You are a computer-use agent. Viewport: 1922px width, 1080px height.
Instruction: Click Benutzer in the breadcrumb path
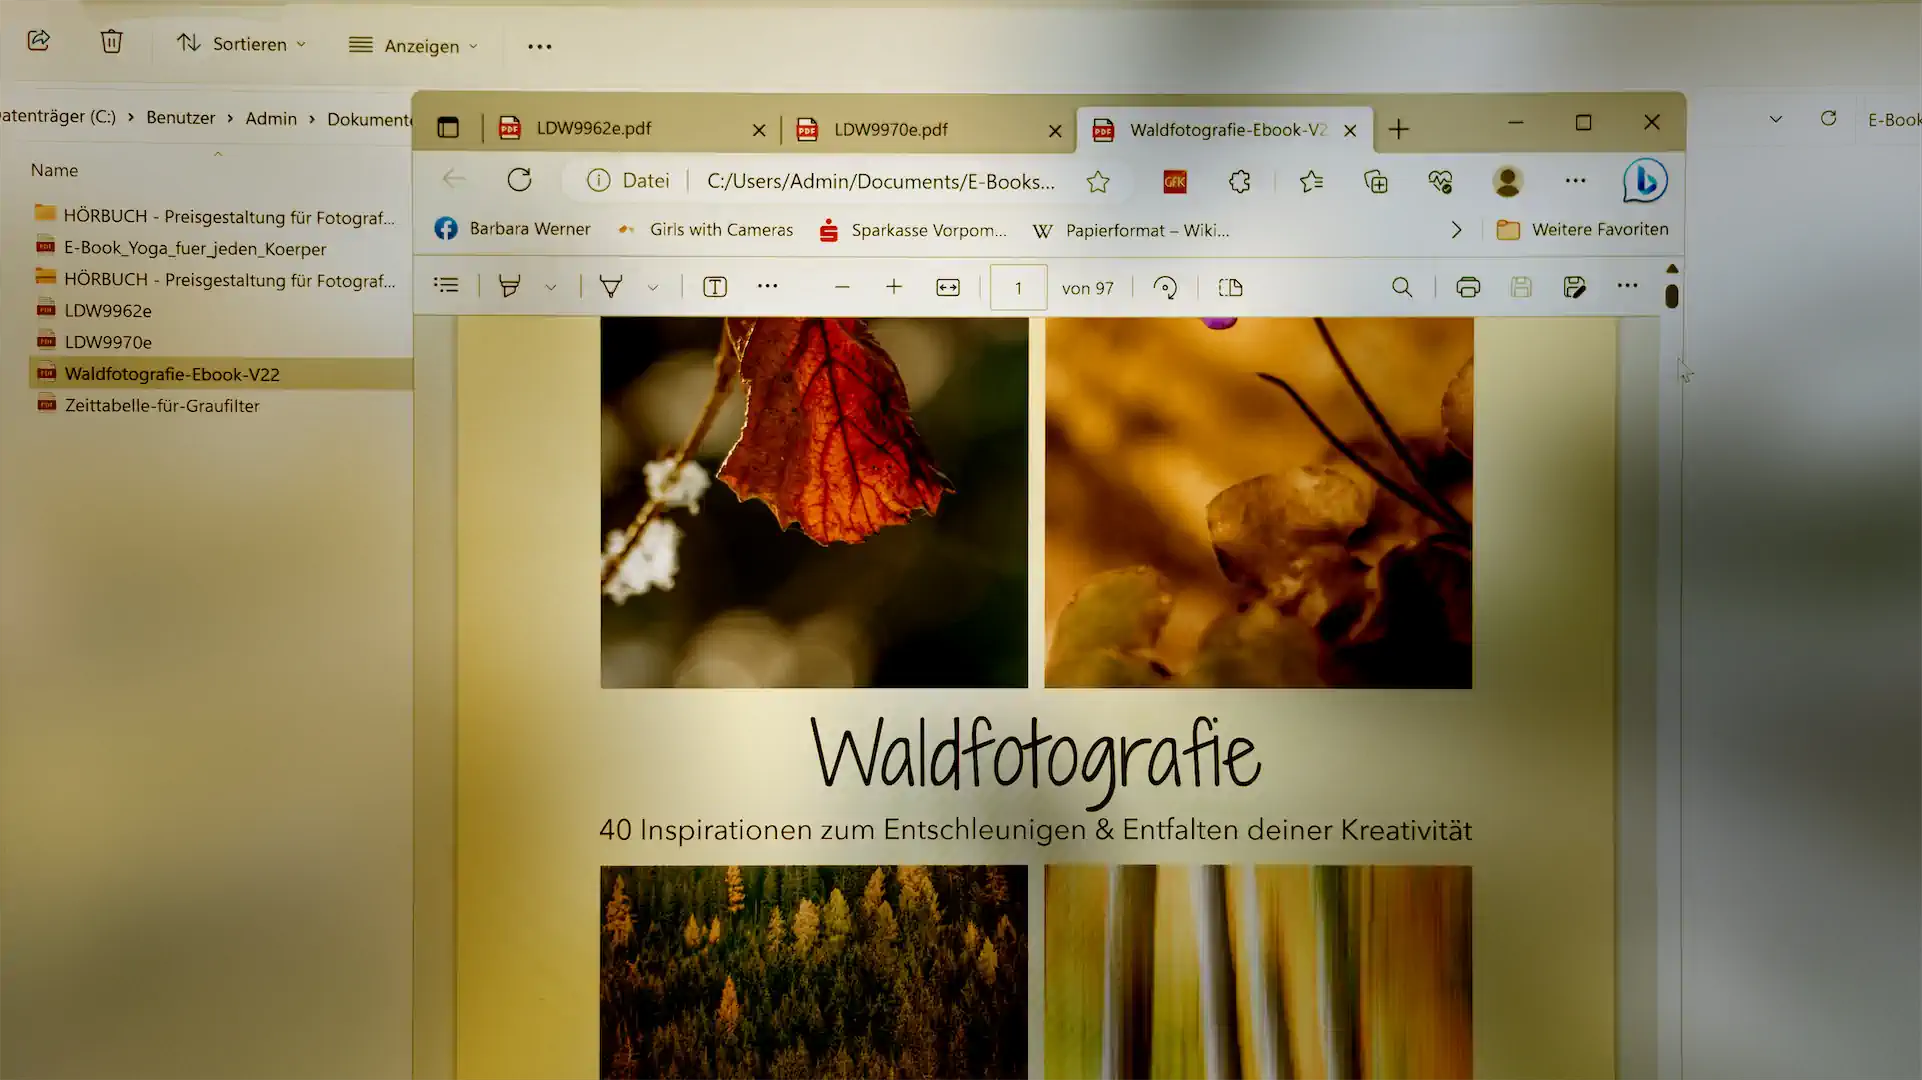coord(180,117)
